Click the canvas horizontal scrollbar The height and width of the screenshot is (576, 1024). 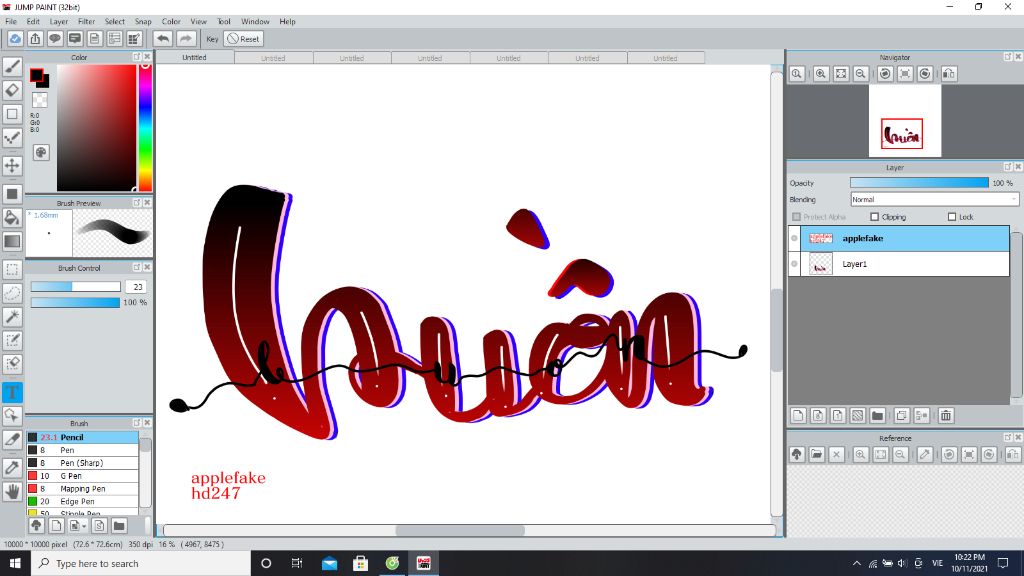460,530
